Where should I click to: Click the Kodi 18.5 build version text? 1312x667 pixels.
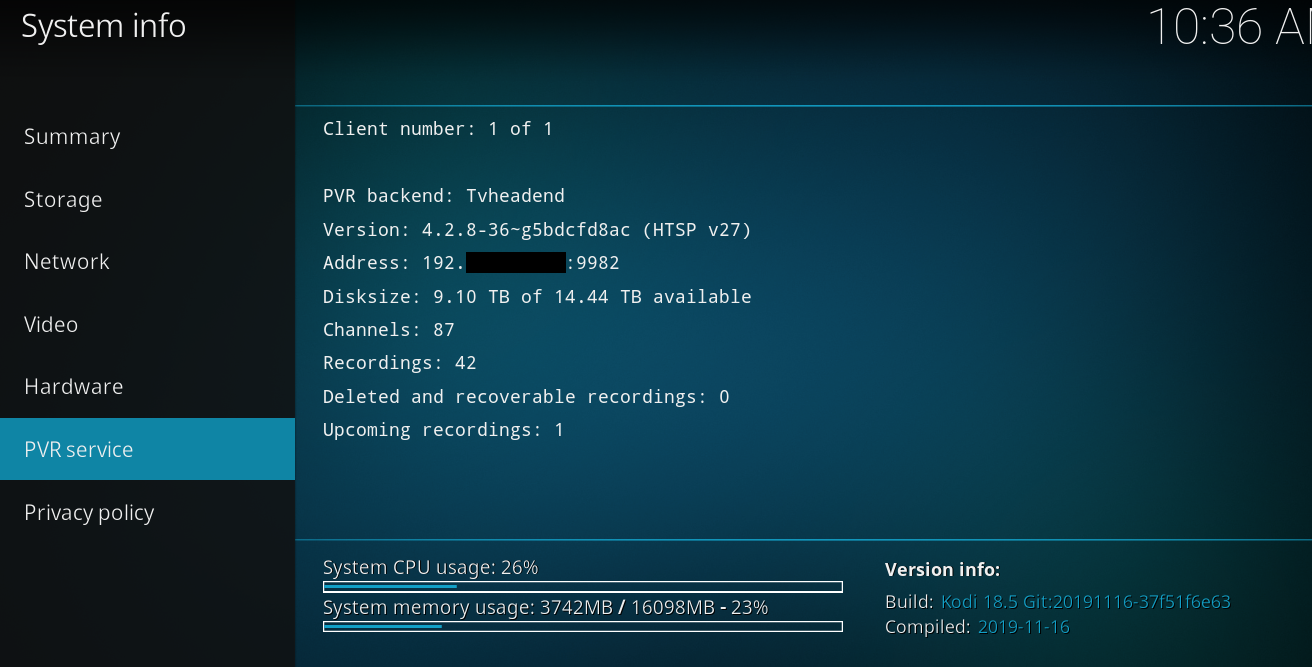tap(1085, 602)
